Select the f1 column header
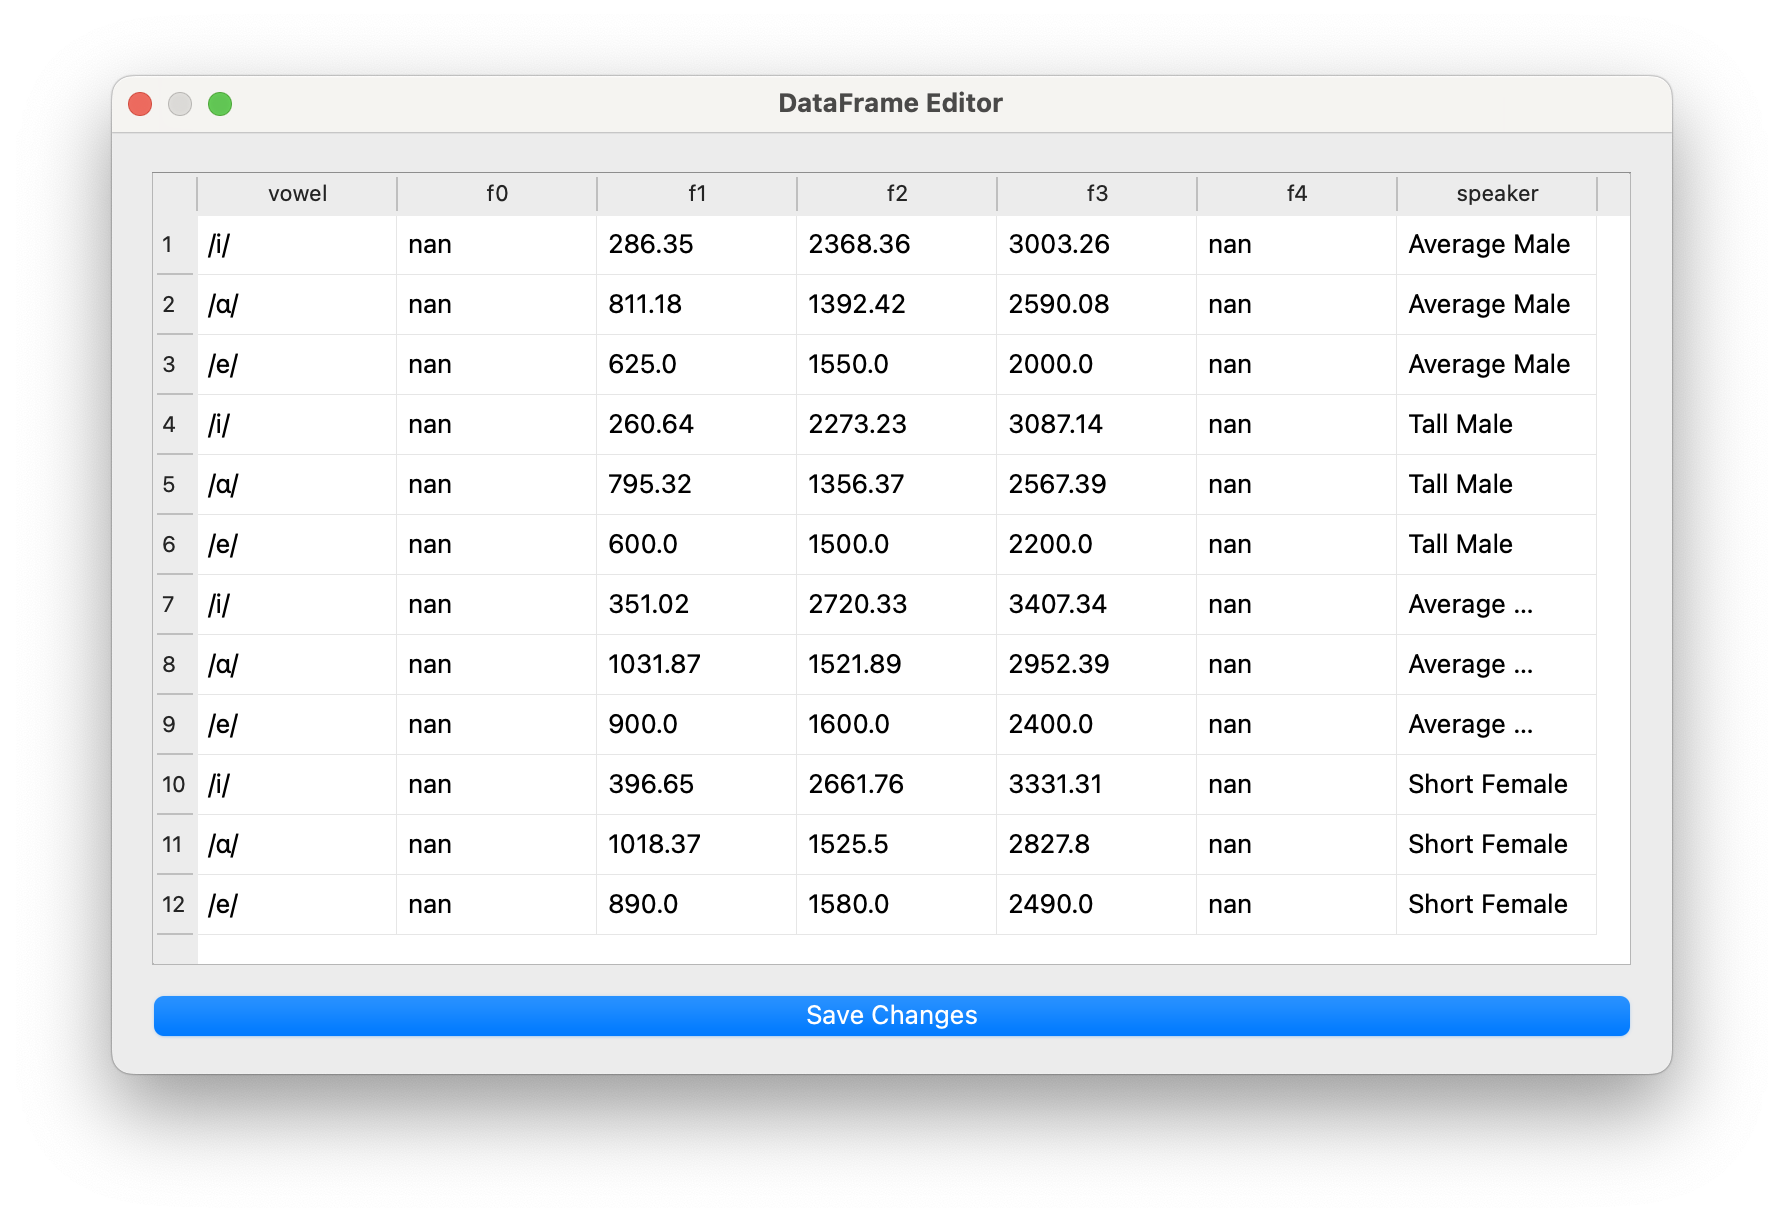 point(697,194)
